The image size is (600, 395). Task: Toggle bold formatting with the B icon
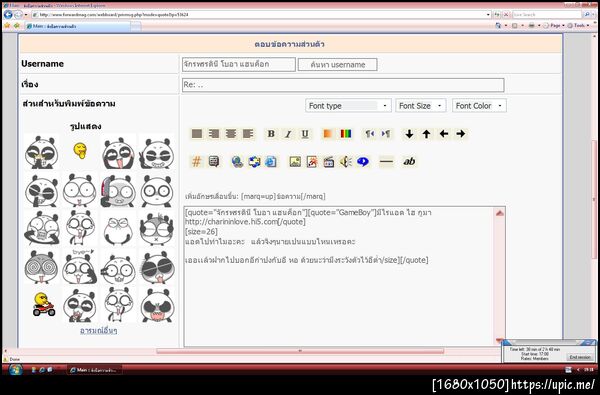point(271,134)
